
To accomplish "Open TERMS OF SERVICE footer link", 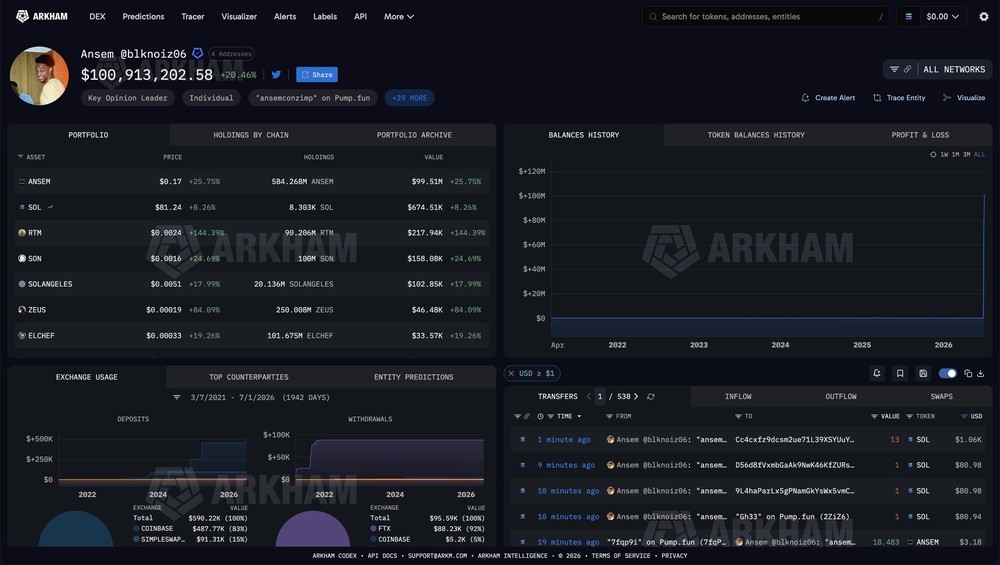I will coord(621,555).
